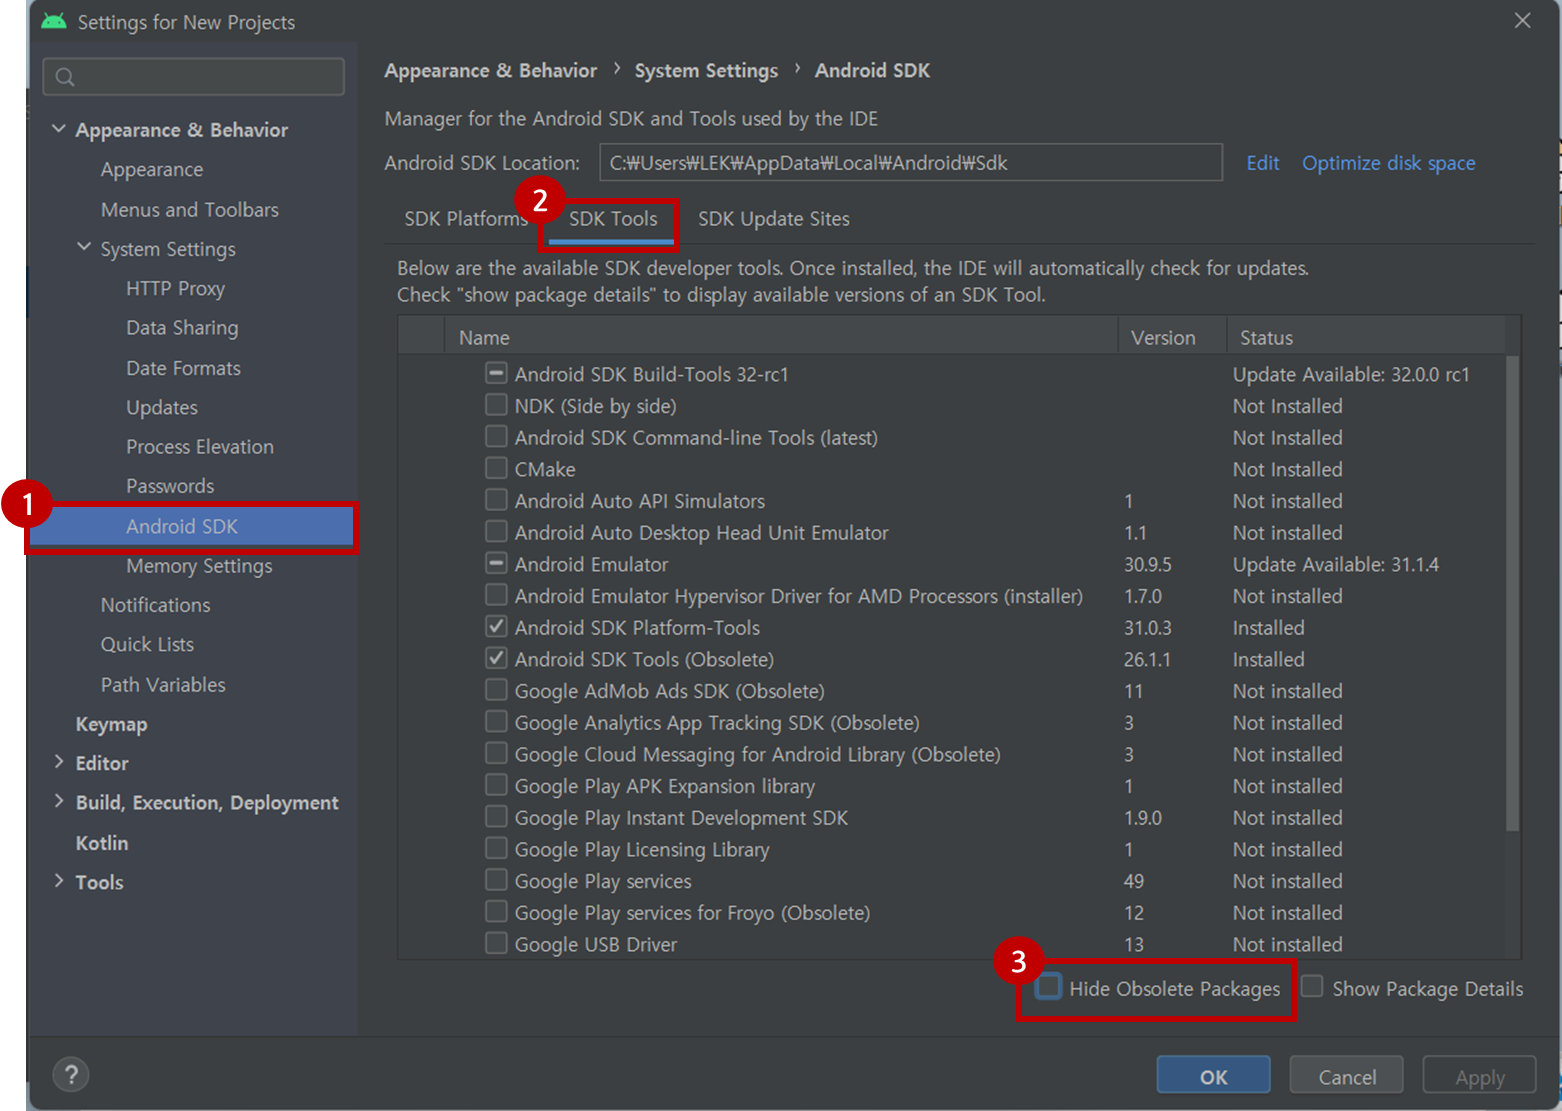This screenshot has width=1562, height=1111.
Task: Focus the settings search field
Action: click(x=194, y=77)
